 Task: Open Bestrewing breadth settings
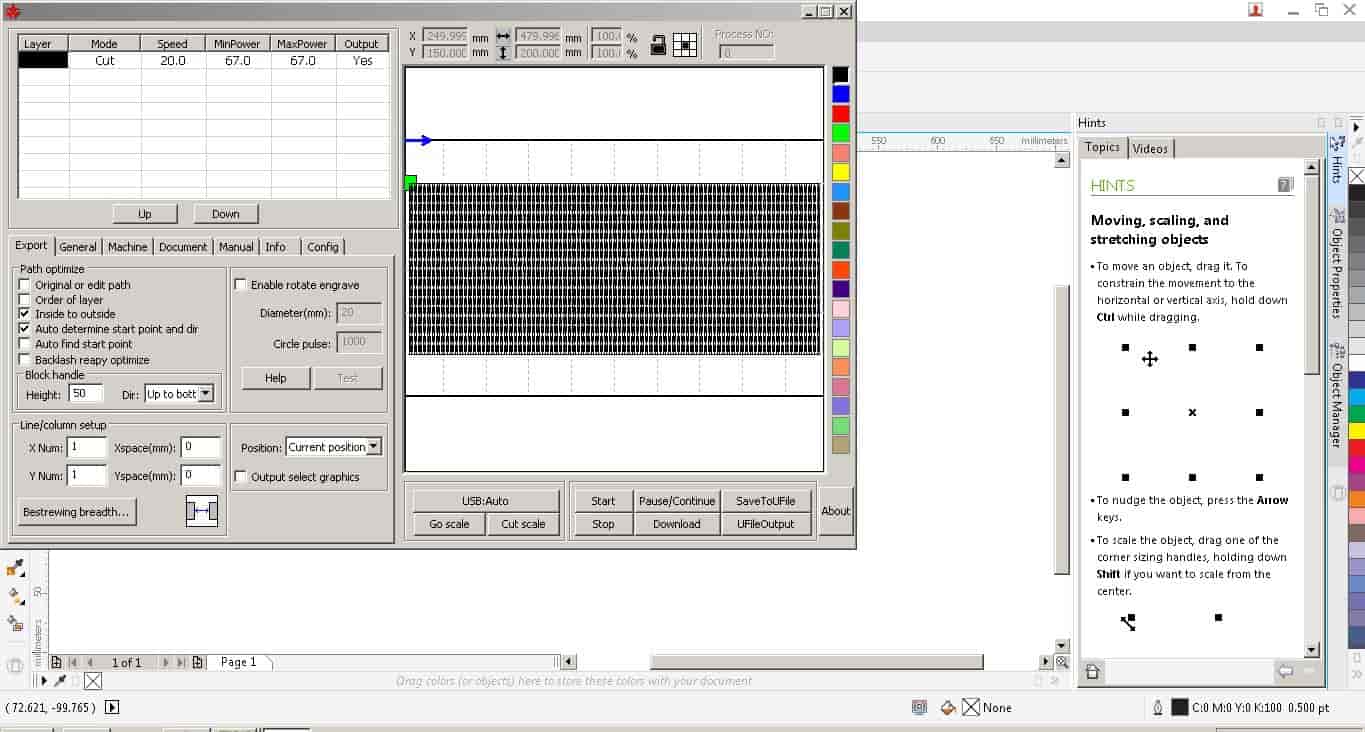tap(76, 512)
